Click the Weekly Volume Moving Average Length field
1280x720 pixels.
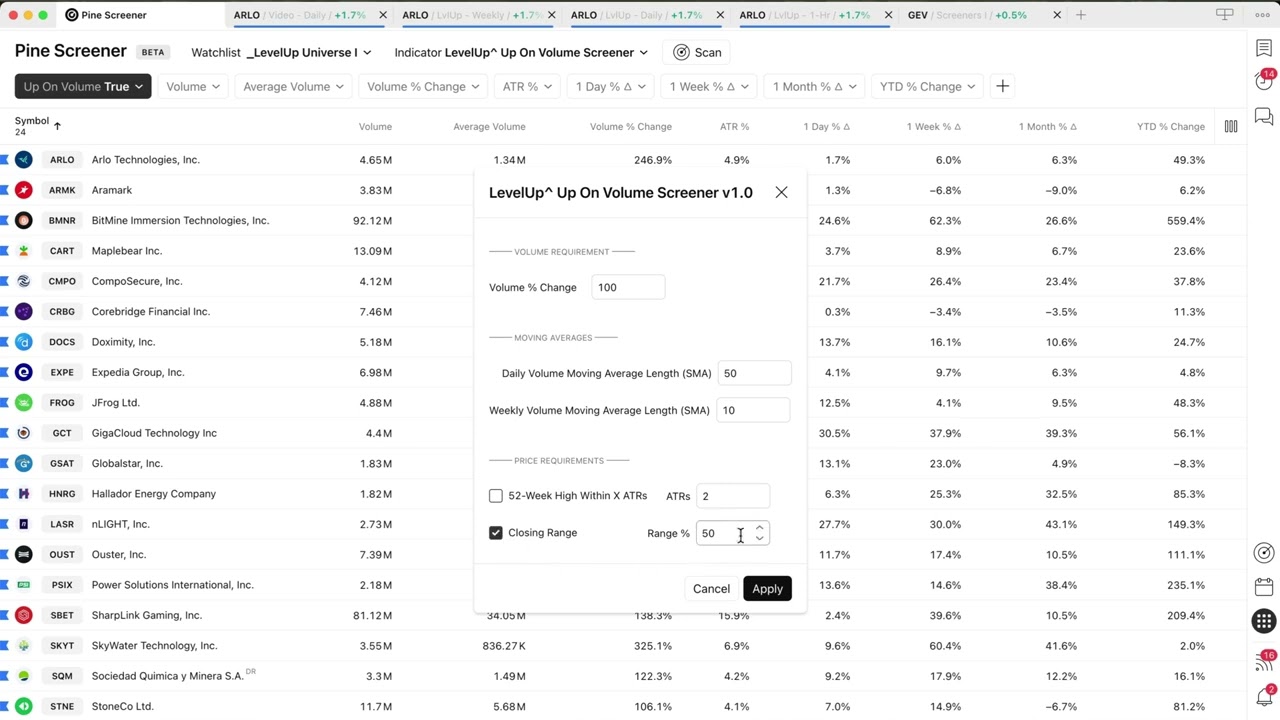tap(753, 410)
